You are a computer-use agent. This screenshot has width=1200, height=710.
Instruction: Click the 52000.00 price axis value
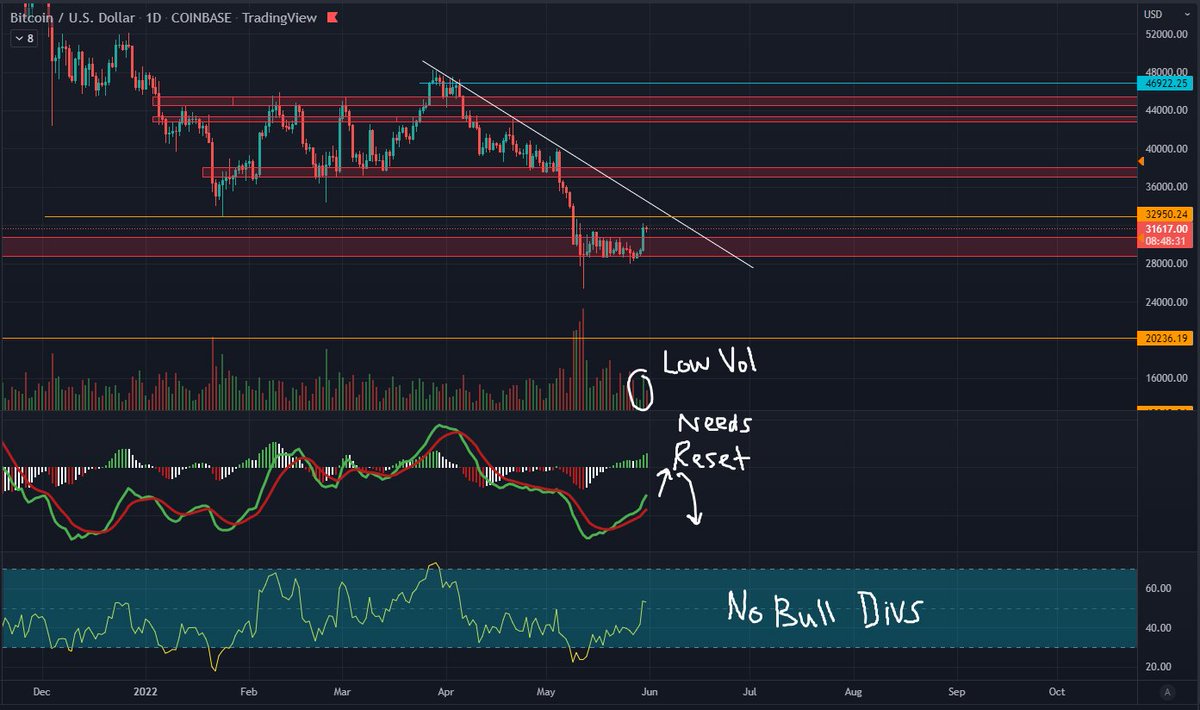pos(1165,34)
